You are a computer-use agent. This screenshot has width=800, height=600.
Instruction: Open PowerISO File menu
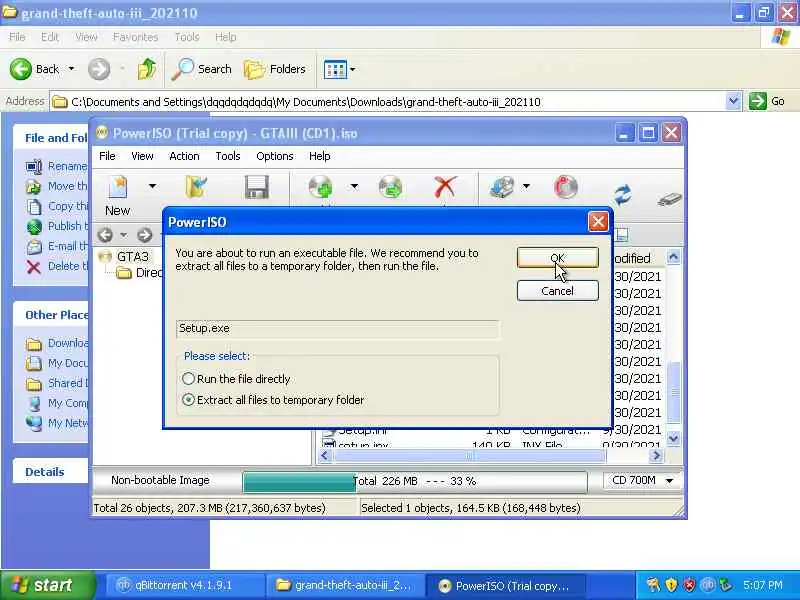pos(107,156)
